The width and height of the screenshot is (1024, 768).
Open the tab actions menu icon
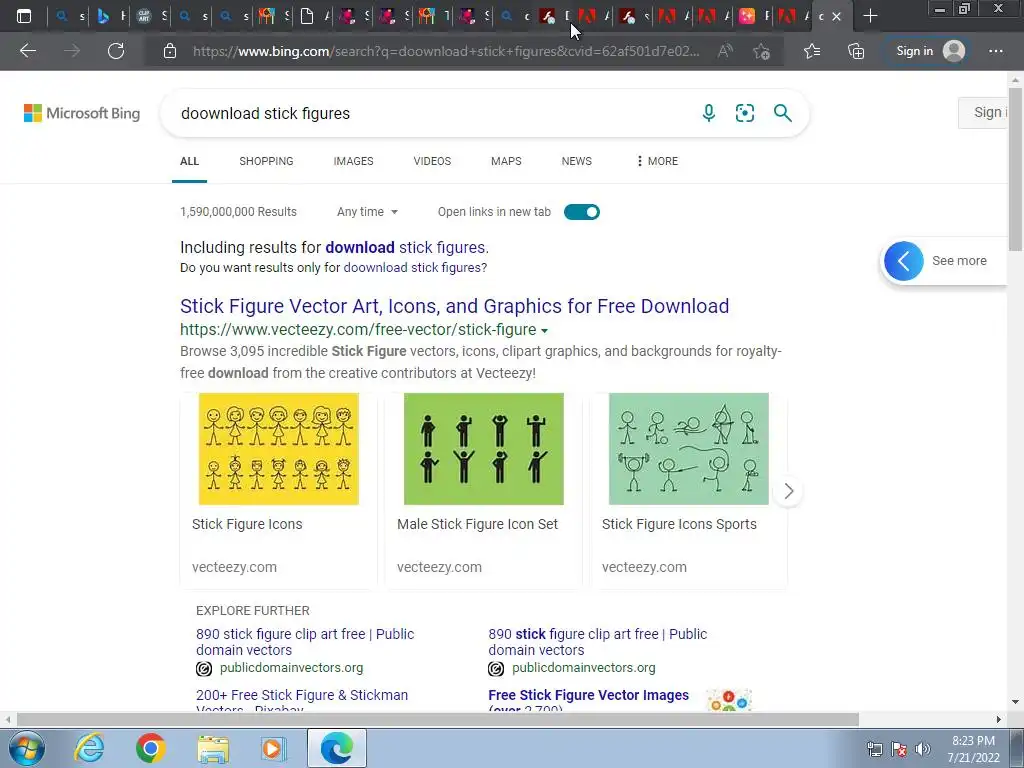pyautogui.click(x=24, y=16)
